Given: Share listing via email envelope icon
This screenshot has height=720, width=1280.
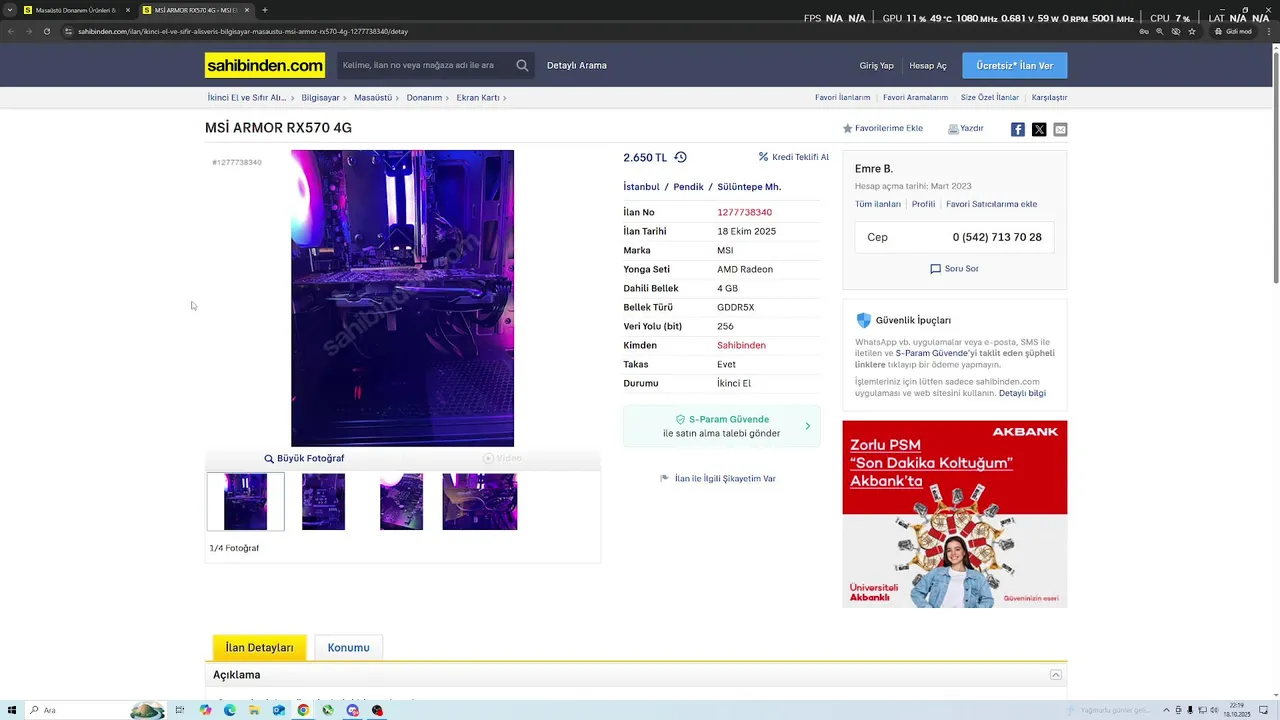Looking at the screenshot, I should 1060,129.
